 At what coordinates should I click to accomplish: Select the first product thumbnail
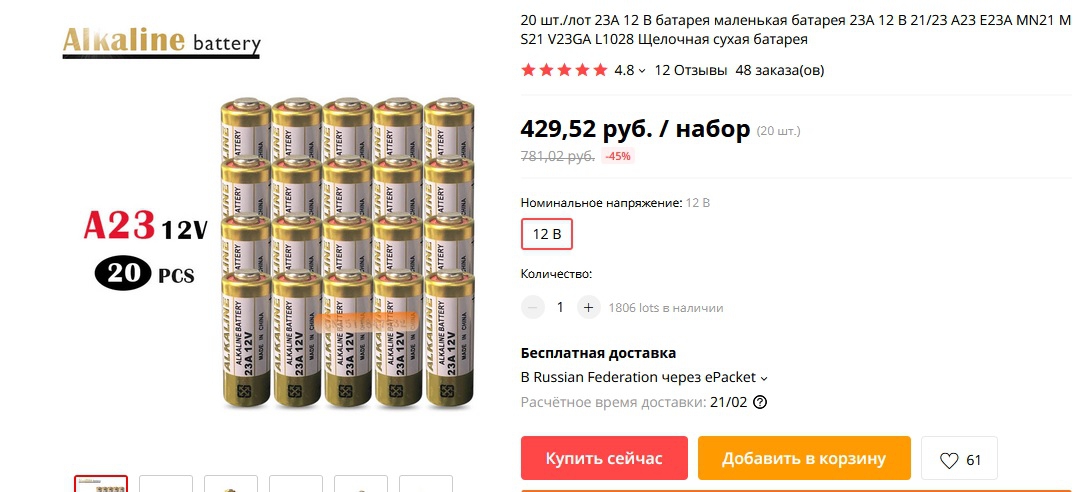tap(101, 484)
